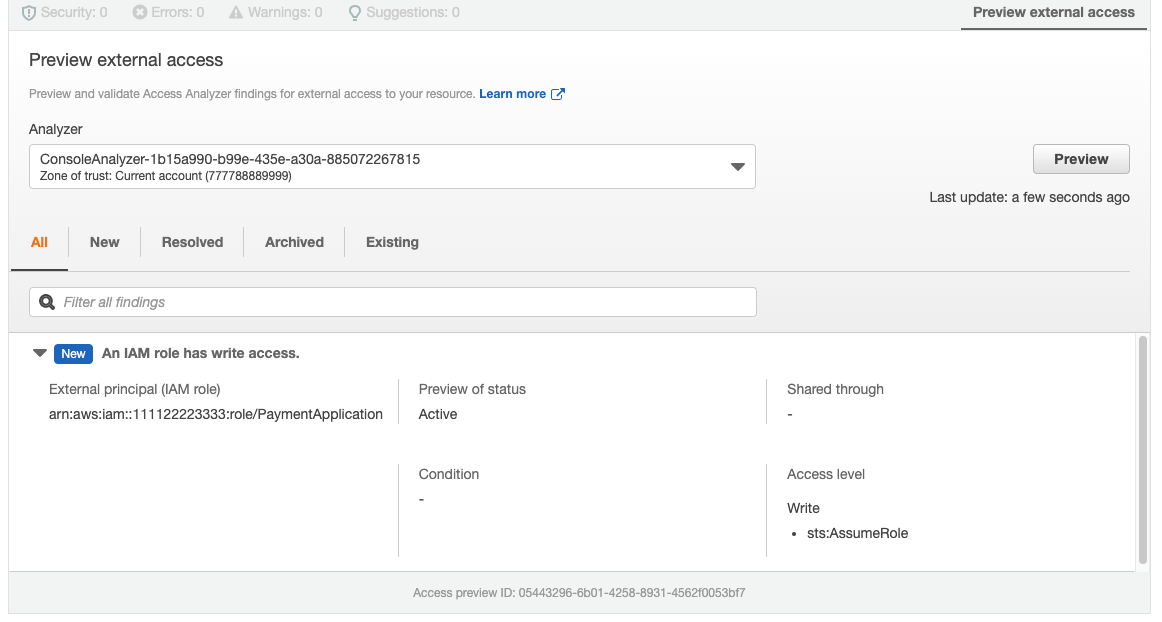
Task: Open the Archived findings tab
Action: (x=294, y=242)
